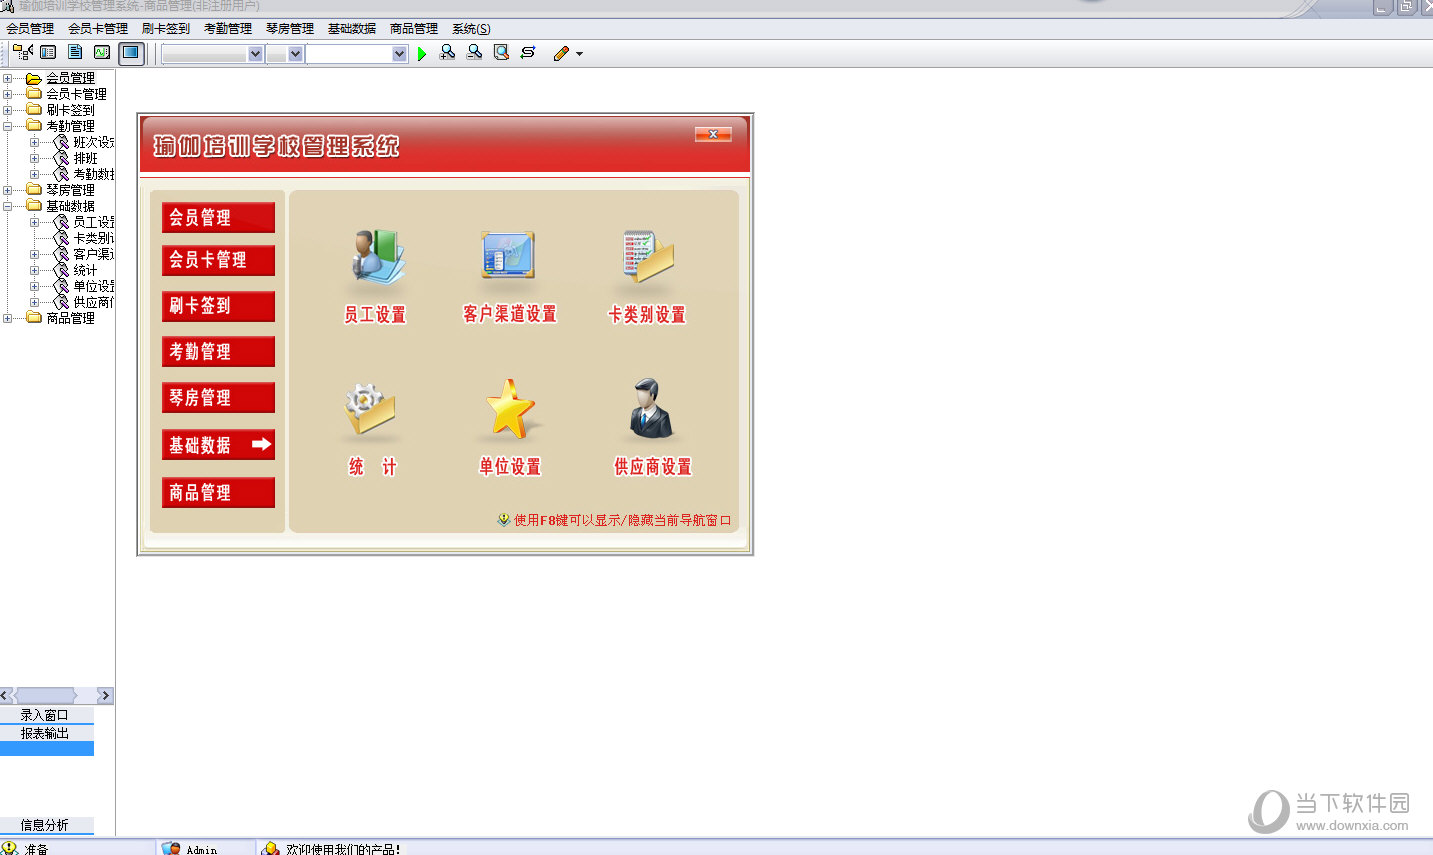Click the pencil icon in the toolbar
The width and height of the screenshot is (1433, 855).
pos(561,53)
